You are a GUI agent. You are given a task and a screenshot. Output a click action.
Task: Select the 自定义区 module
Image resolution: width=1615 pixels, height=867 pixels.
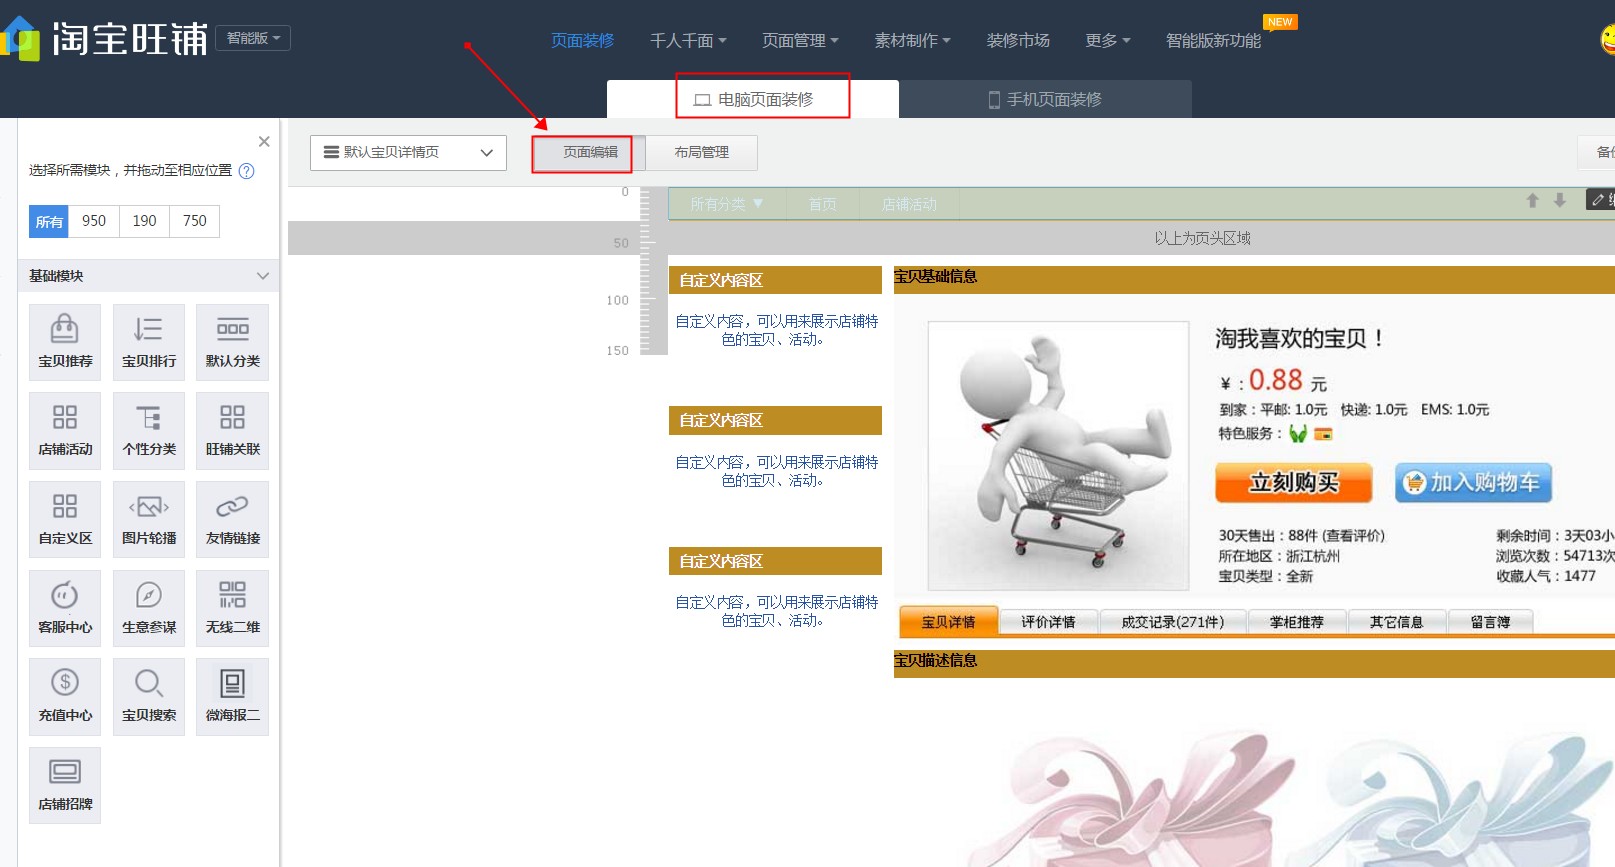[x=65, y=519]
